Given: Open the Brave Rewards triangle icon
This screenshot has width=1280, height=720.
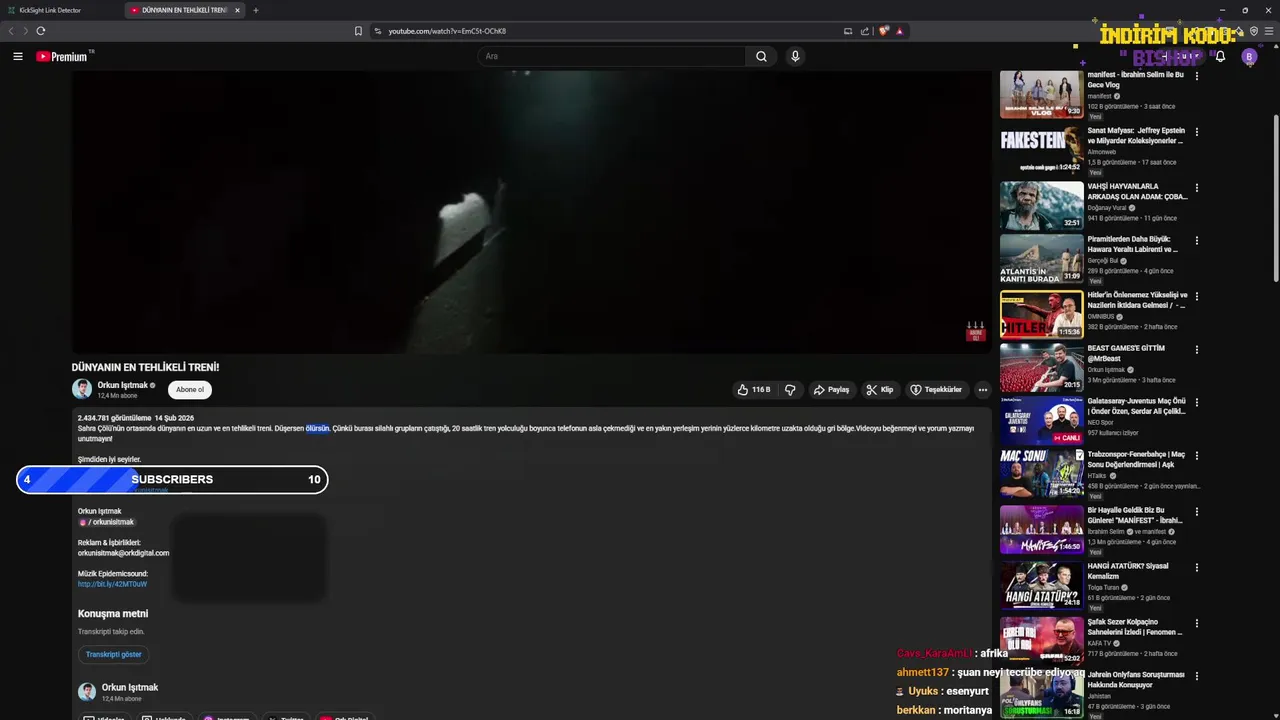Looking at the screenshot, I should [899, 31].
